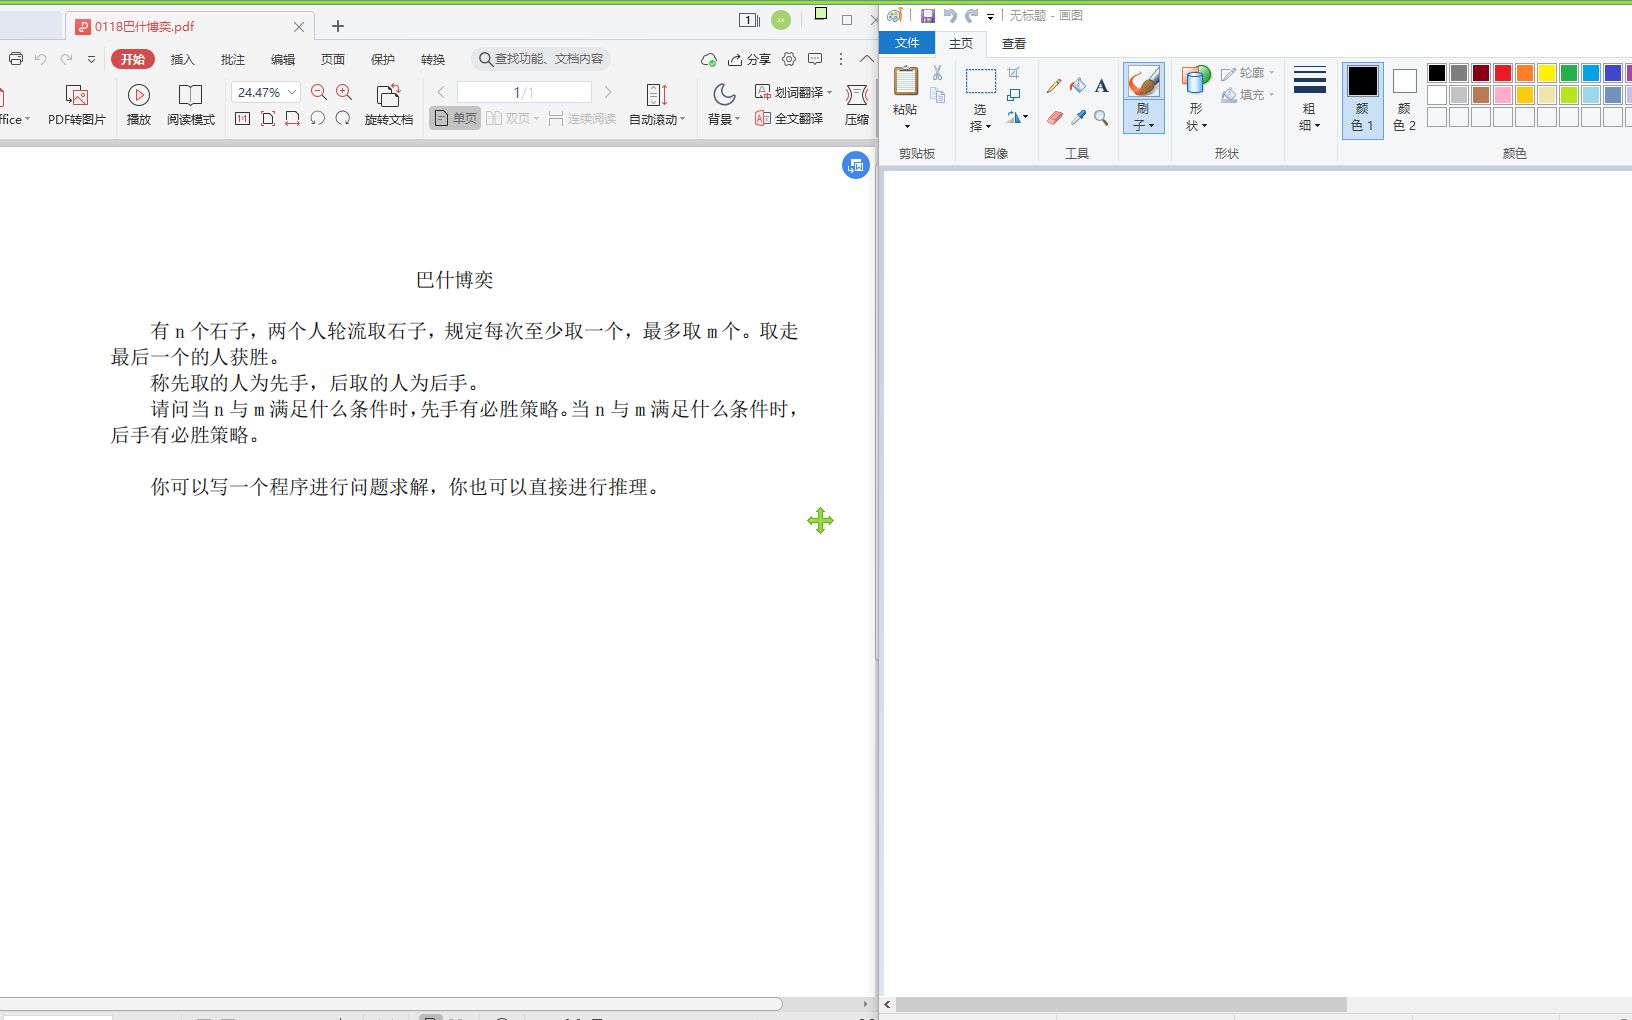1632x1020 pixels.
Task: Click the settings gear icon in PDF viewer
Action: pos(789,59)
